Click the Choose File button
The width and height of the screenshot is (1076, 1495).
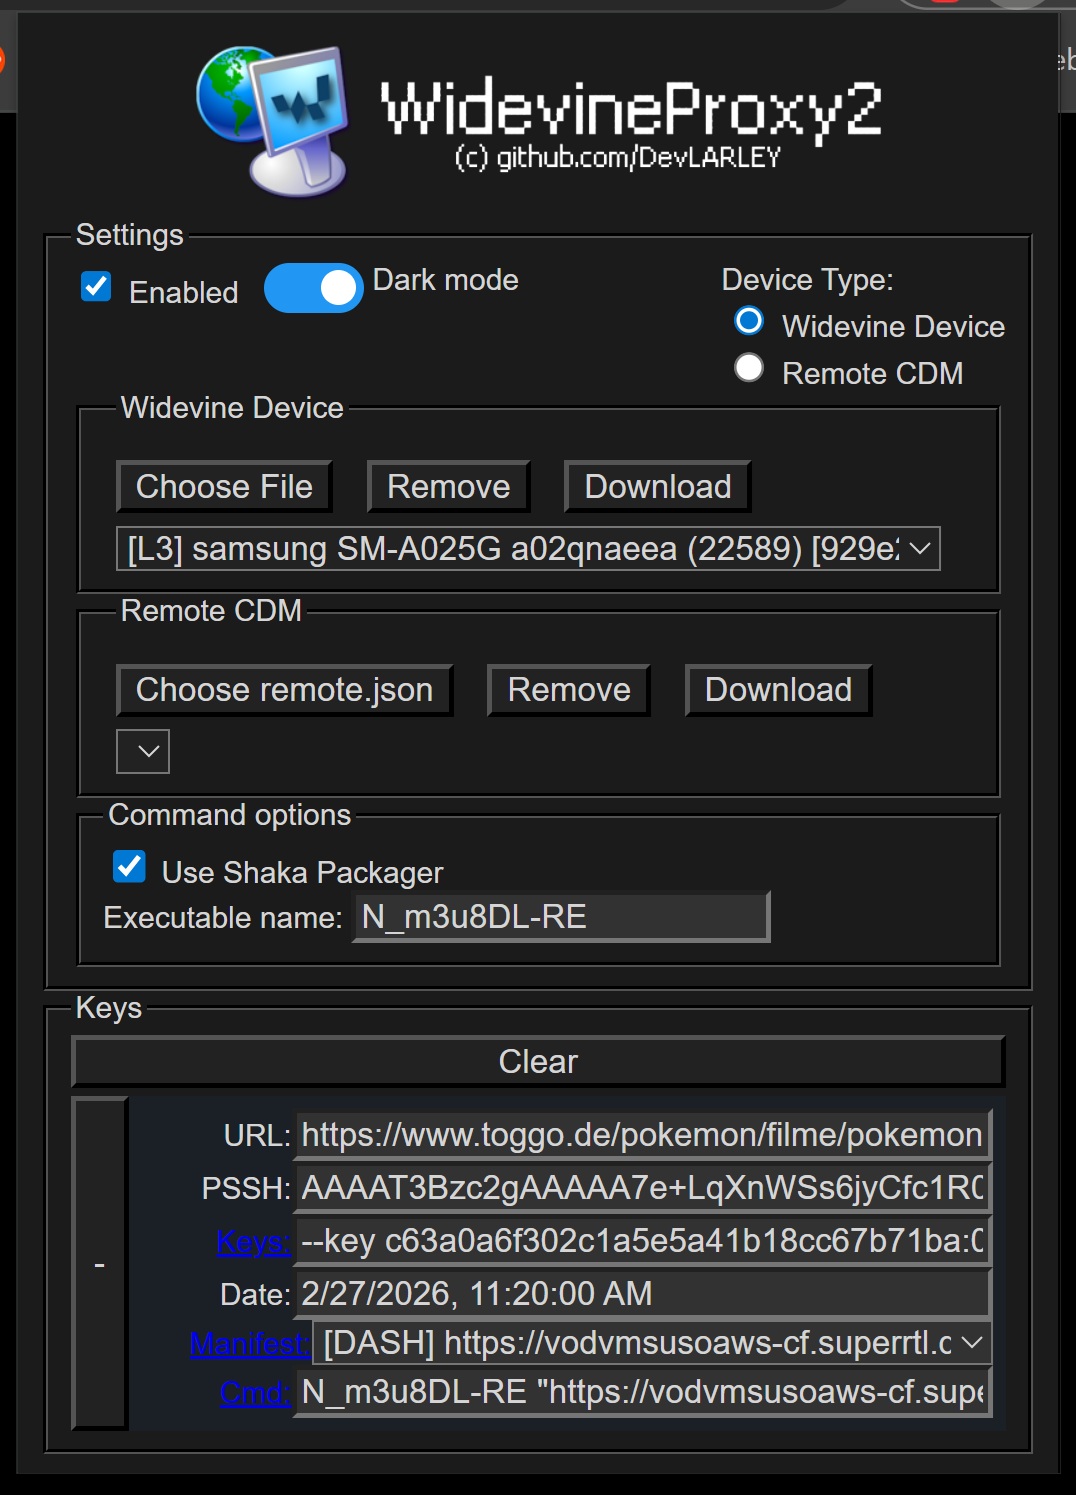point(224,487)
